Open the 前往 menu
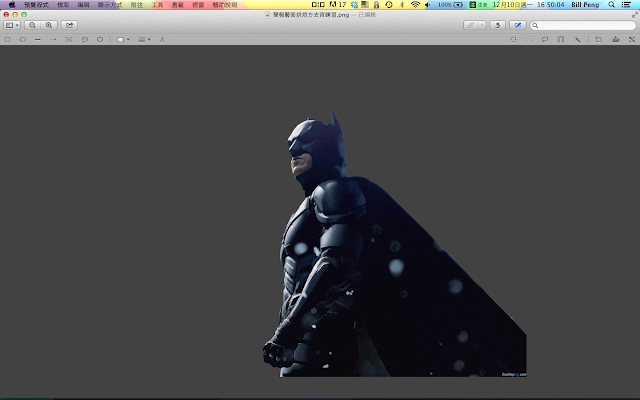Image resolution: width=640 pixels, height=400 pixels. [137, 5]
